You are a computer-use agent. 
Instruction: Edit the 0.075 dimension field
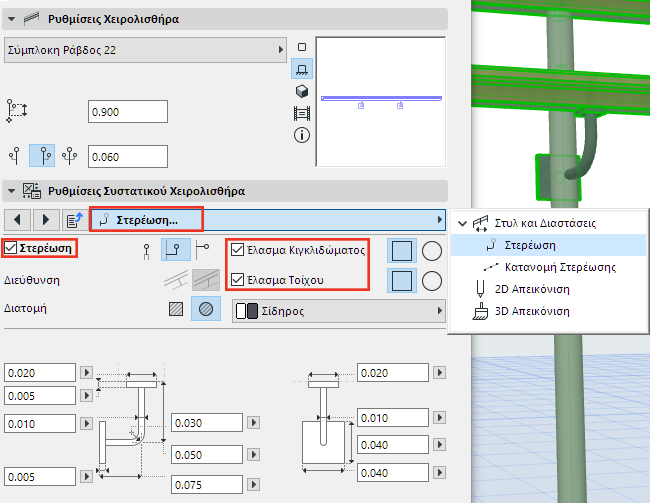207,484
